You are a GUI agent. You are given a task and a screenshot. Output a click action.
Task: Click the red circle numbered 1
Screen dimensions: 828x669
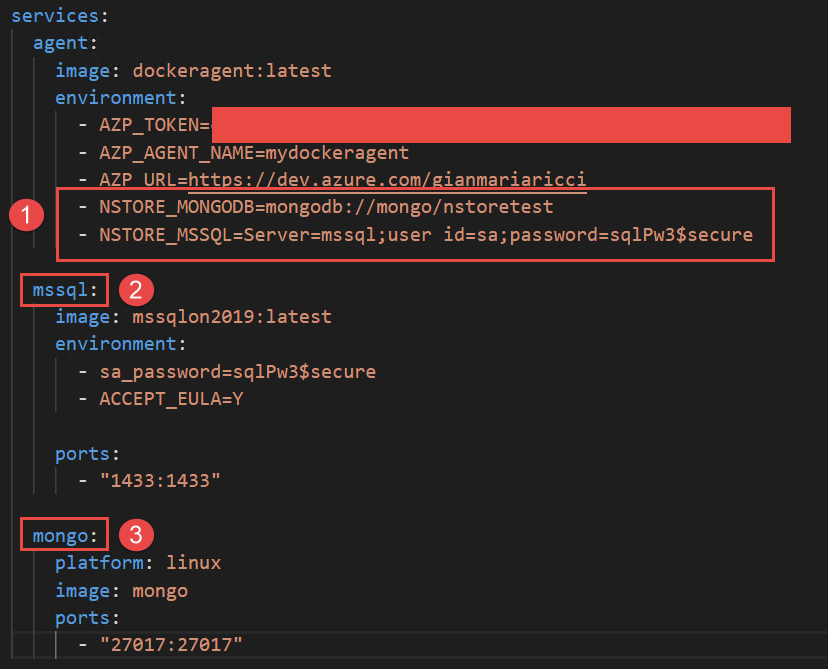pos(27,214)
